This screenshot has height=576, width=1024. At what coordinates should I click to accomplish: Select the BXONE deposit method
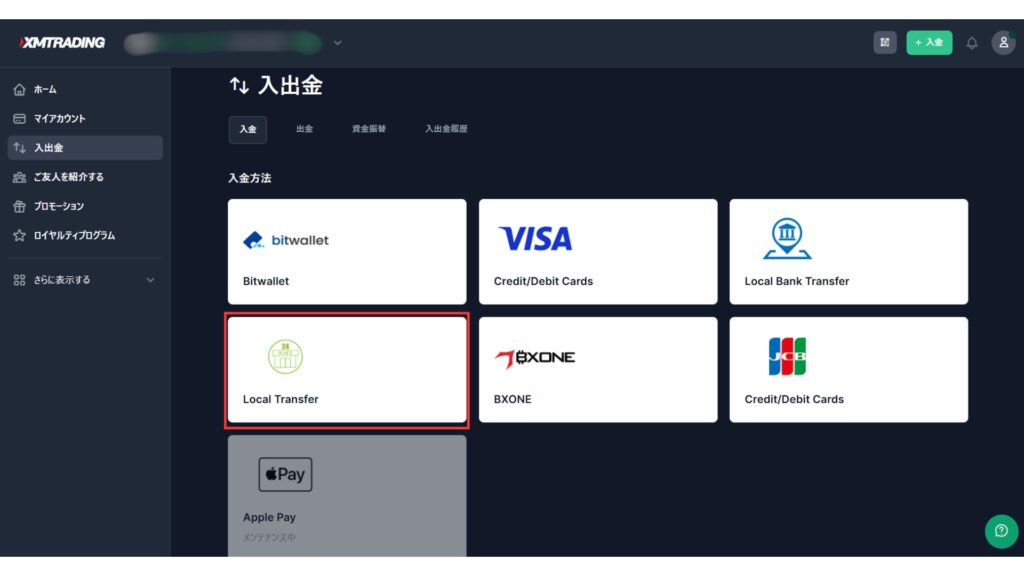598,370
